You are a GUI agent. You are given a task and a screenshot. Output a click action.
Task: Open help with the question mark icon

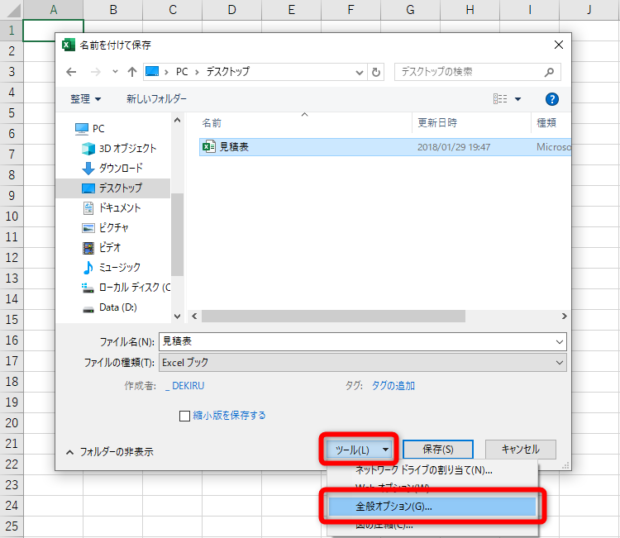tap(552, 99)
